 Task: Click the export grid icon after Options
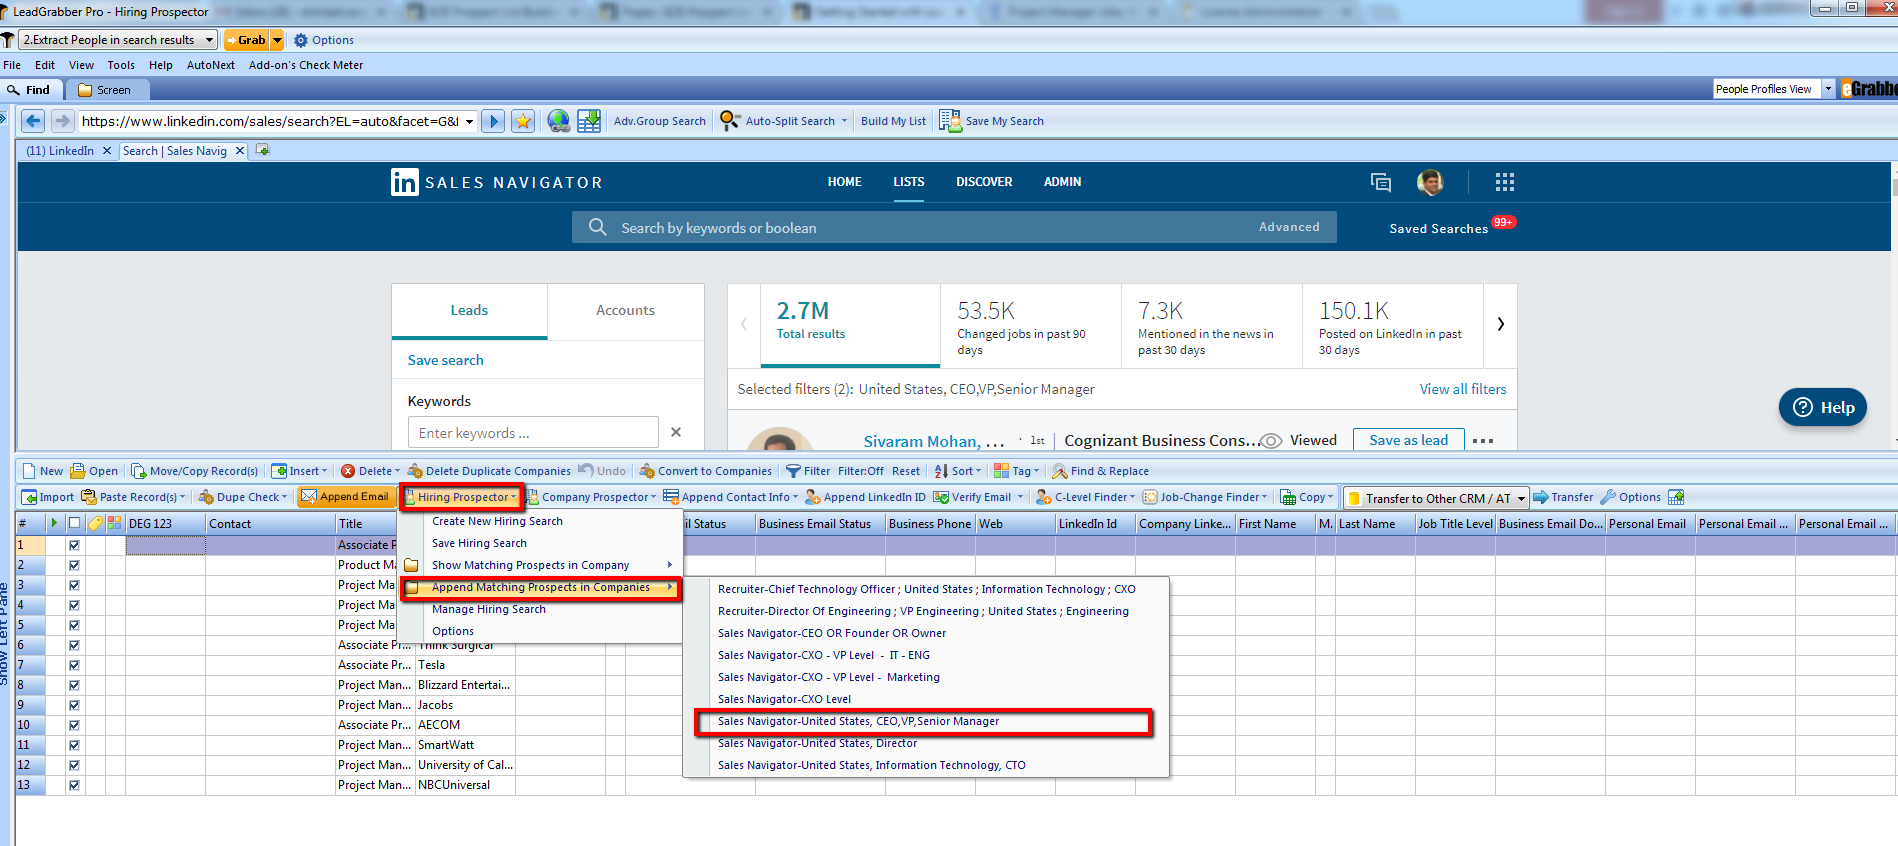tap(1676, 497)
